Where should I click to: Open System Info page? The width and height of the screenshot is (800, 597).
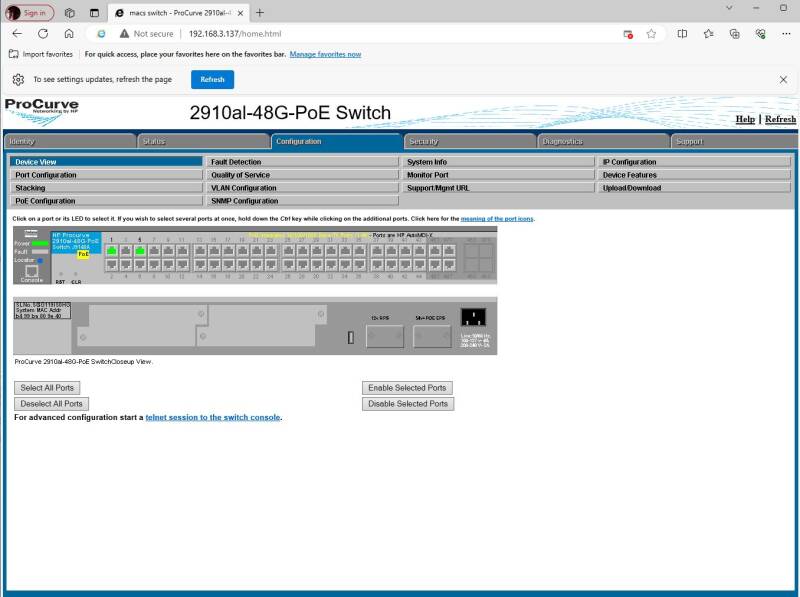pyautogui.click(x=498, y=162)
